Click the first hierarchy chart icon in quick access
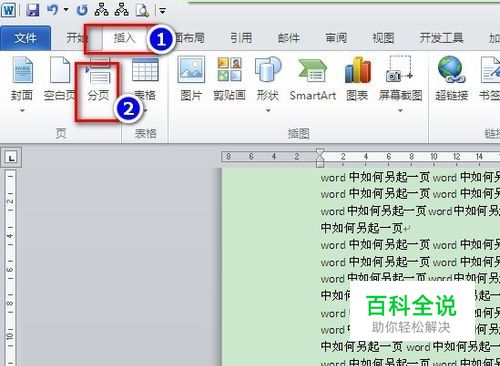500x366 pixels. (x=101, y=10)
